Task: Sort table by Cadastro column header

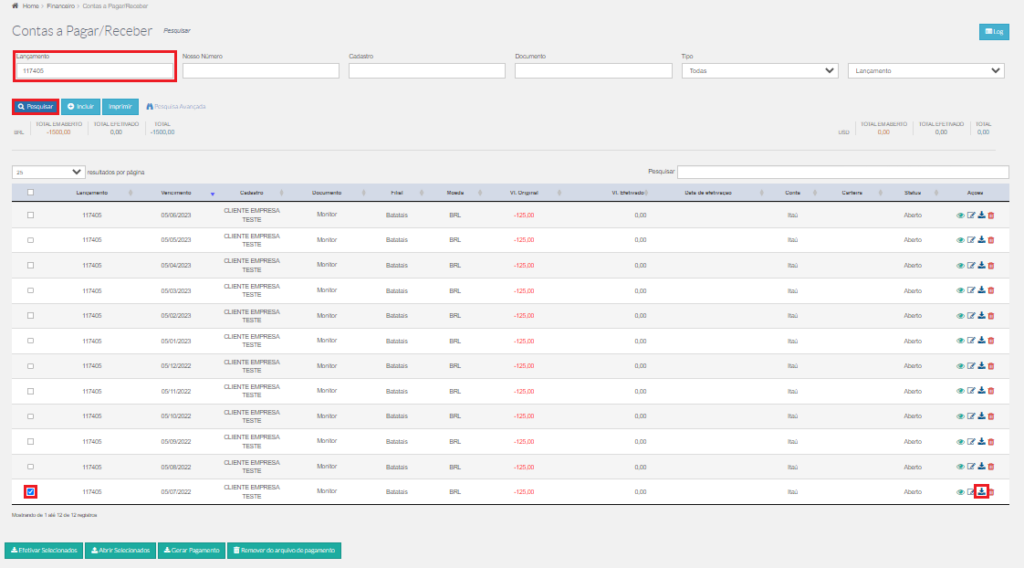Action: pyautogui.click(x=251, y=193)
